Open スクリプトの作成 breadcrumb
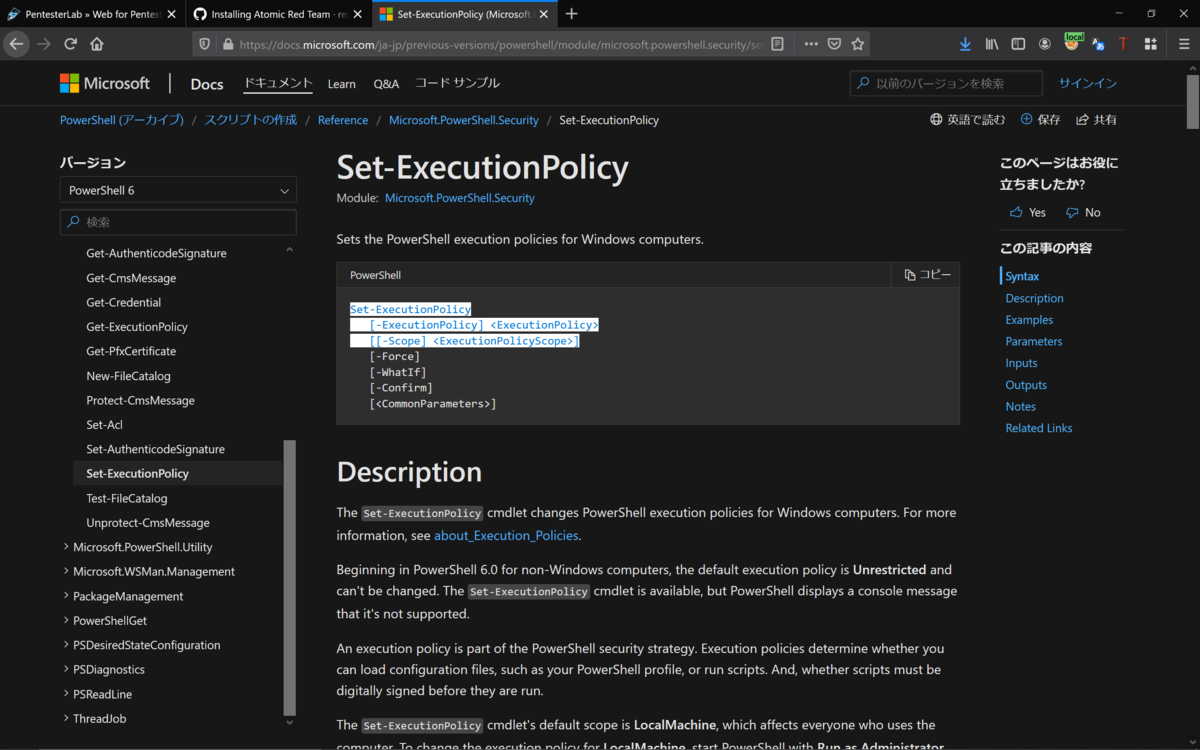Image resolution: width=1200 pixels, height=750 pixels. pyautogui.click(x=251, y=120)
